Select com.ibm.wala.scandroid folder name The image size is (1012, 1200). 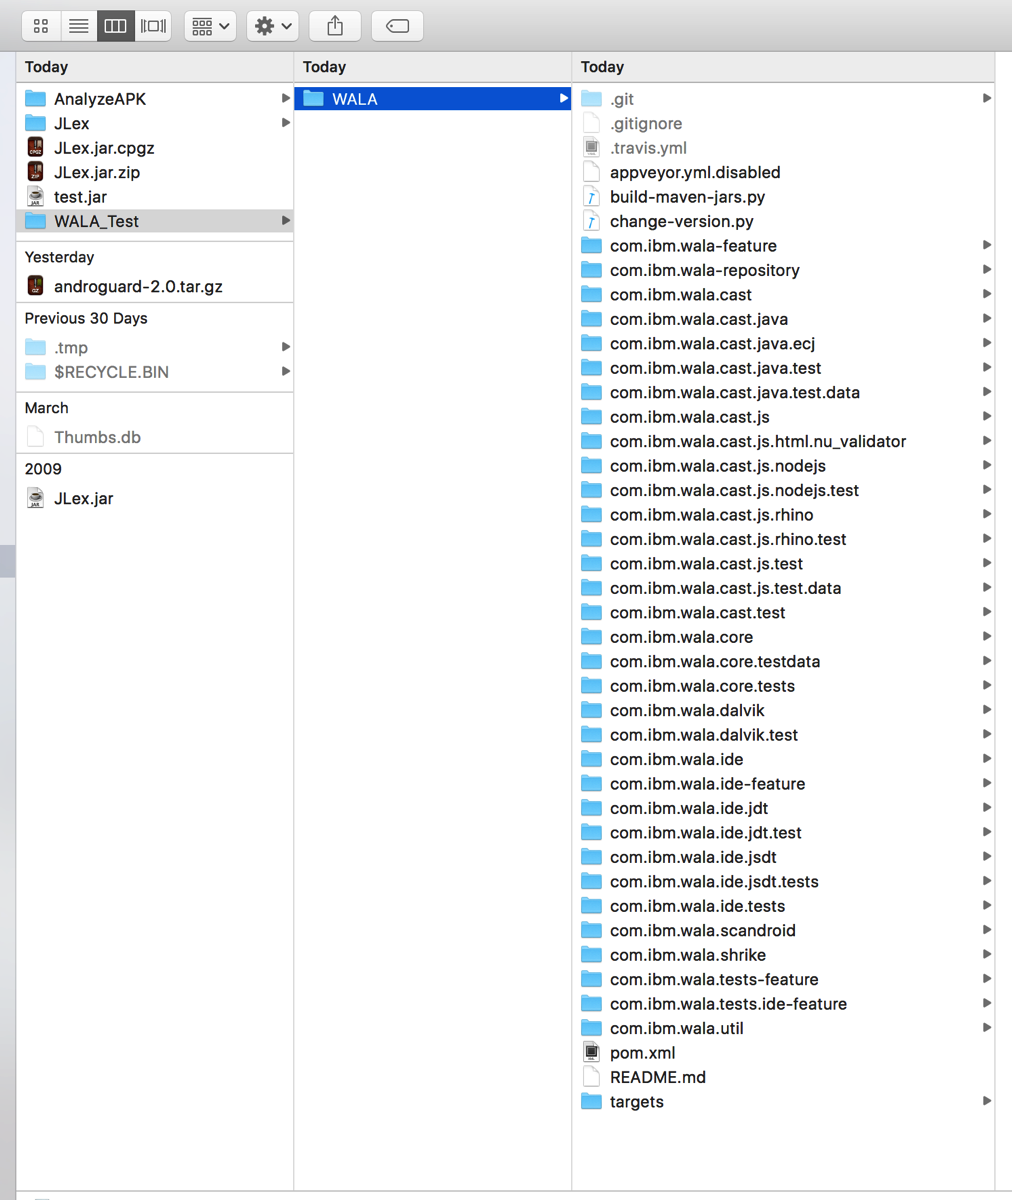(703, 930)
